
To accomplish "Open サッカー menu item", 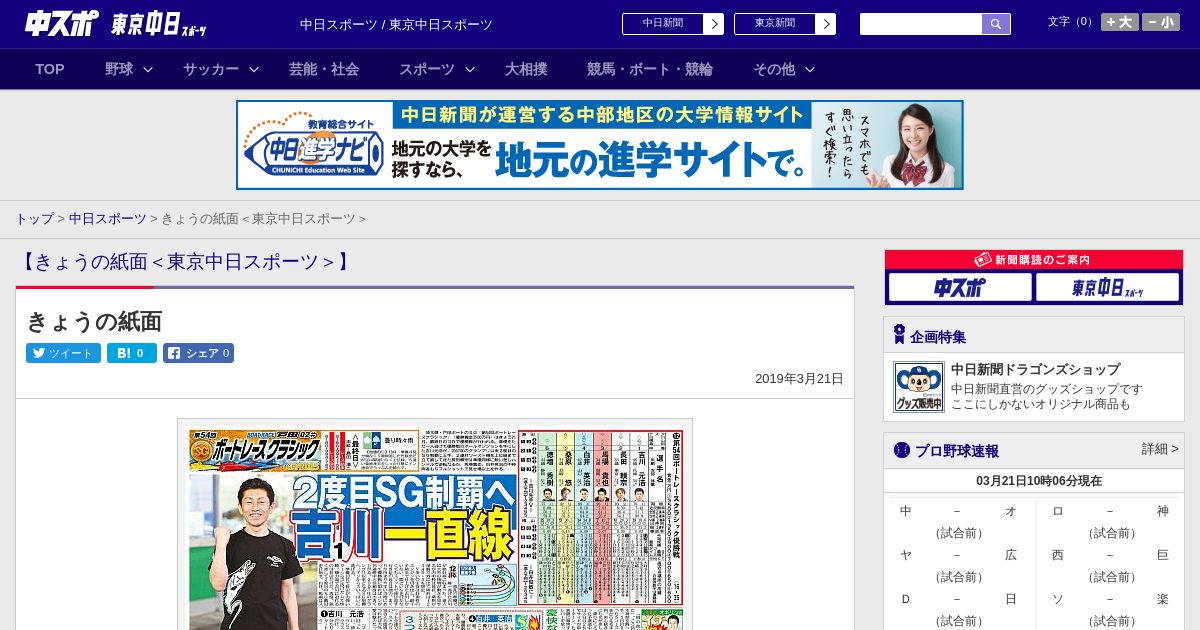I will click(211, 69).
